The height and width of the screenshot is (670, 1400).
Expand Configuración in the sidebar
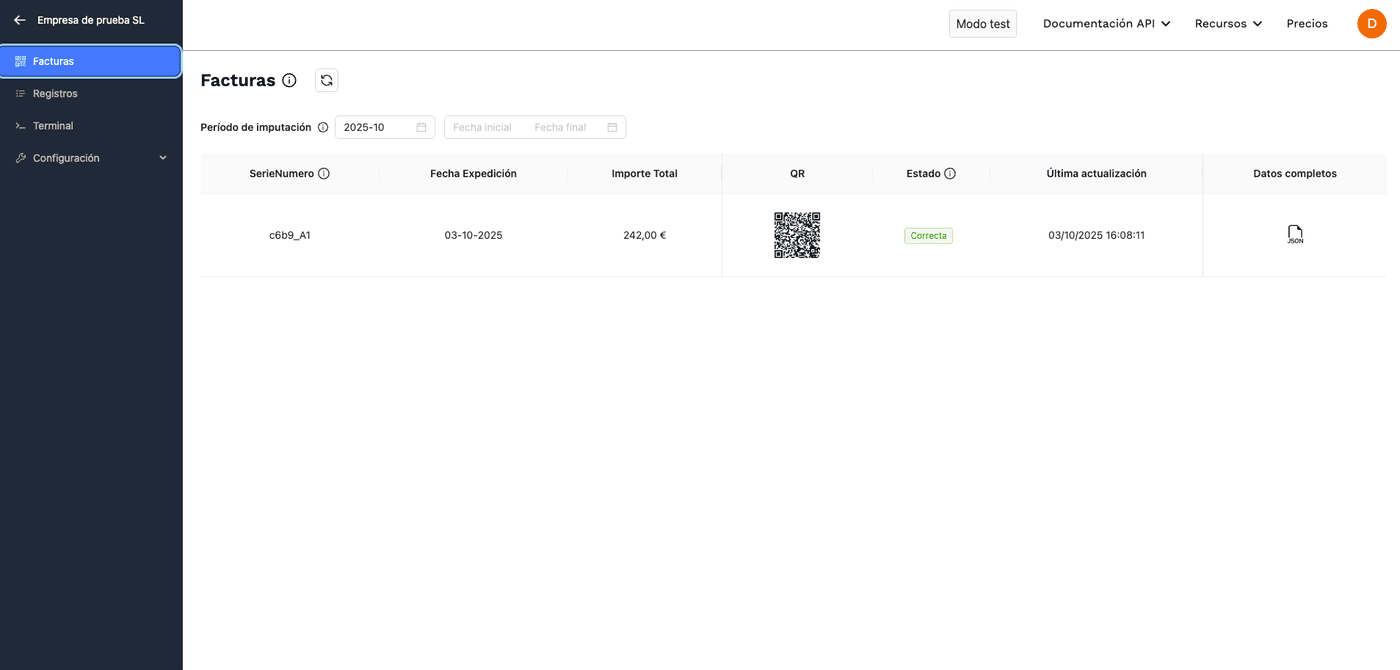(x=91, y=158)
